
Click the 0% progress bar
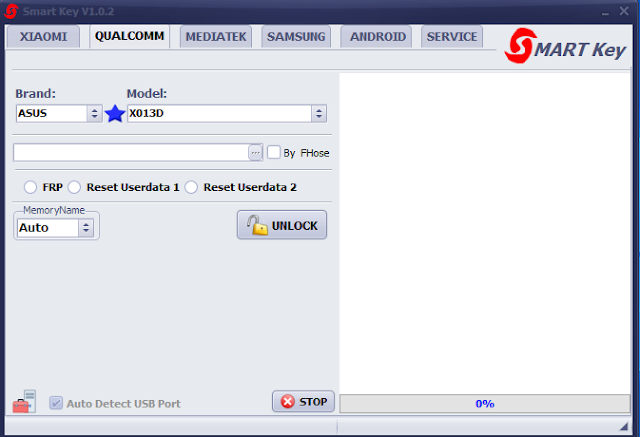coord(485,404)
